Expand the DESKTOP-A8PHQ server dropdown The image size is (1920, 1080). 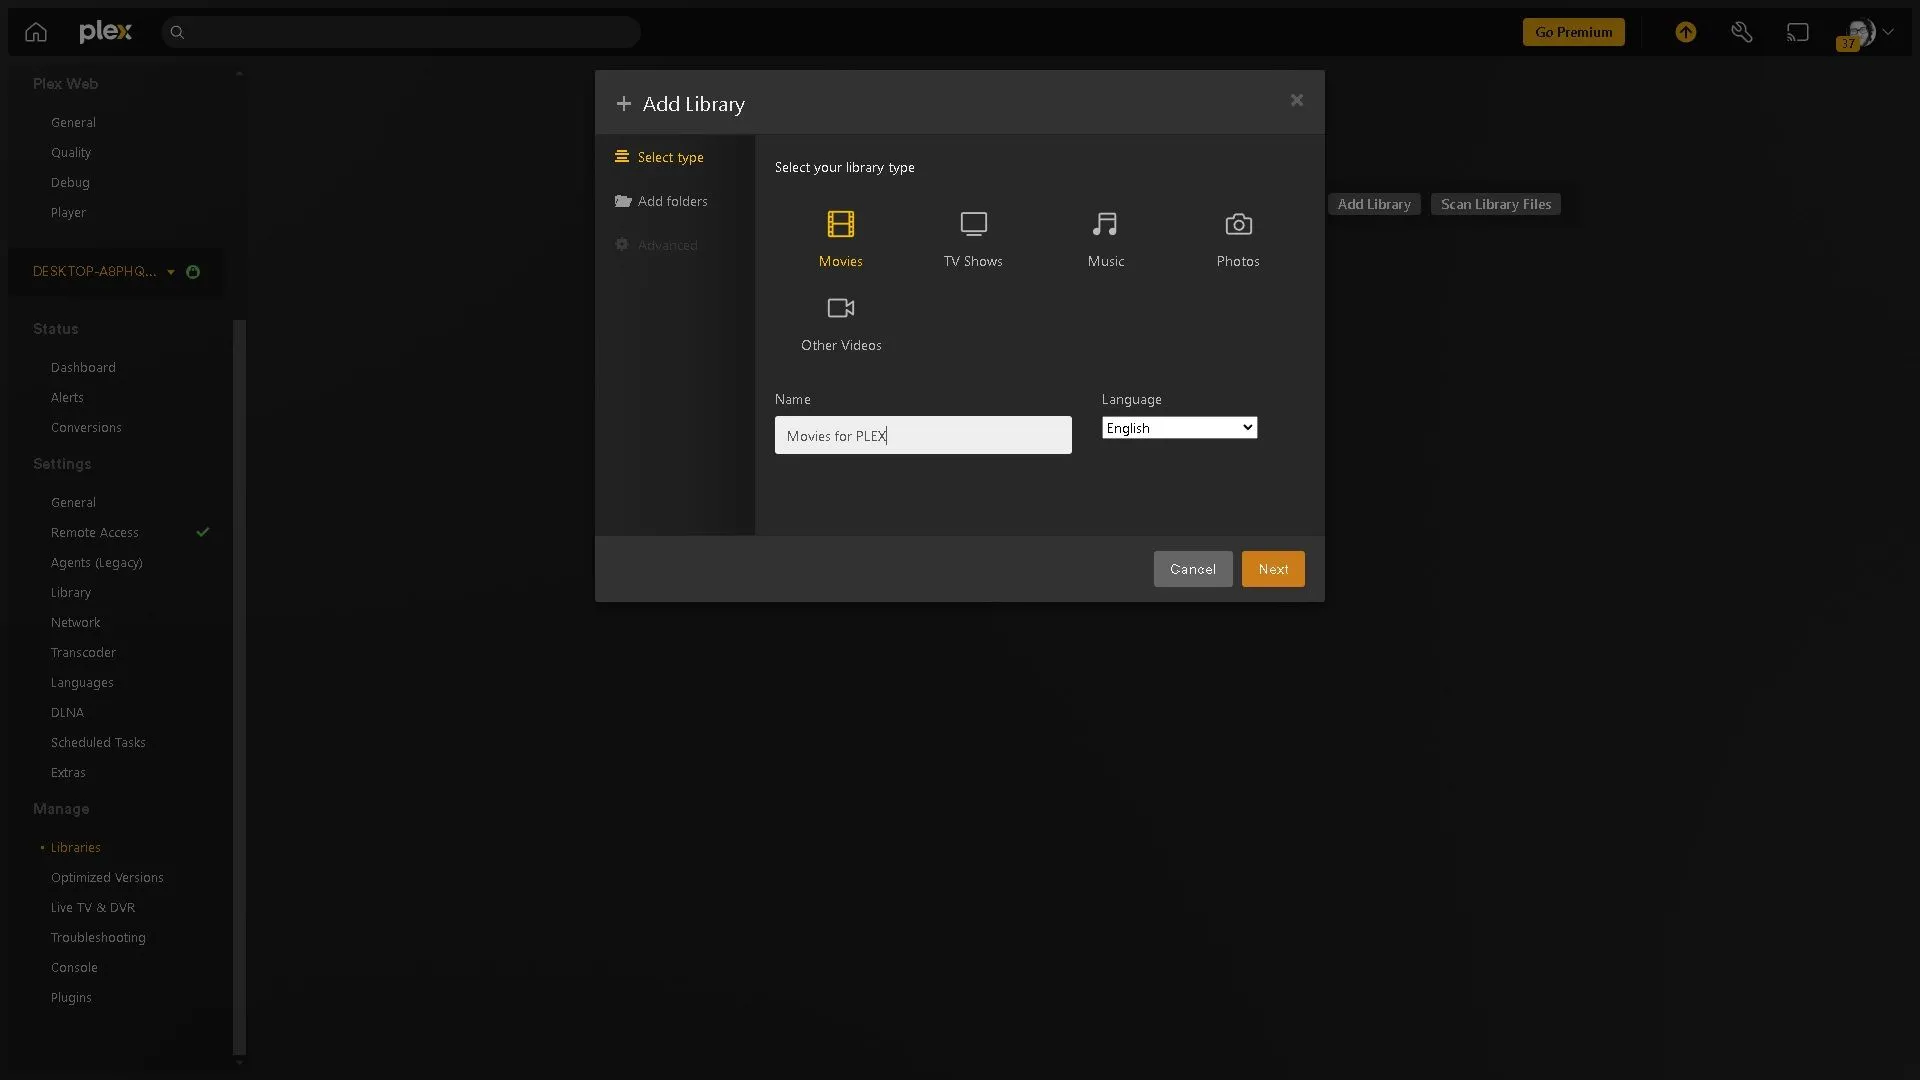[x=171, y=272]
